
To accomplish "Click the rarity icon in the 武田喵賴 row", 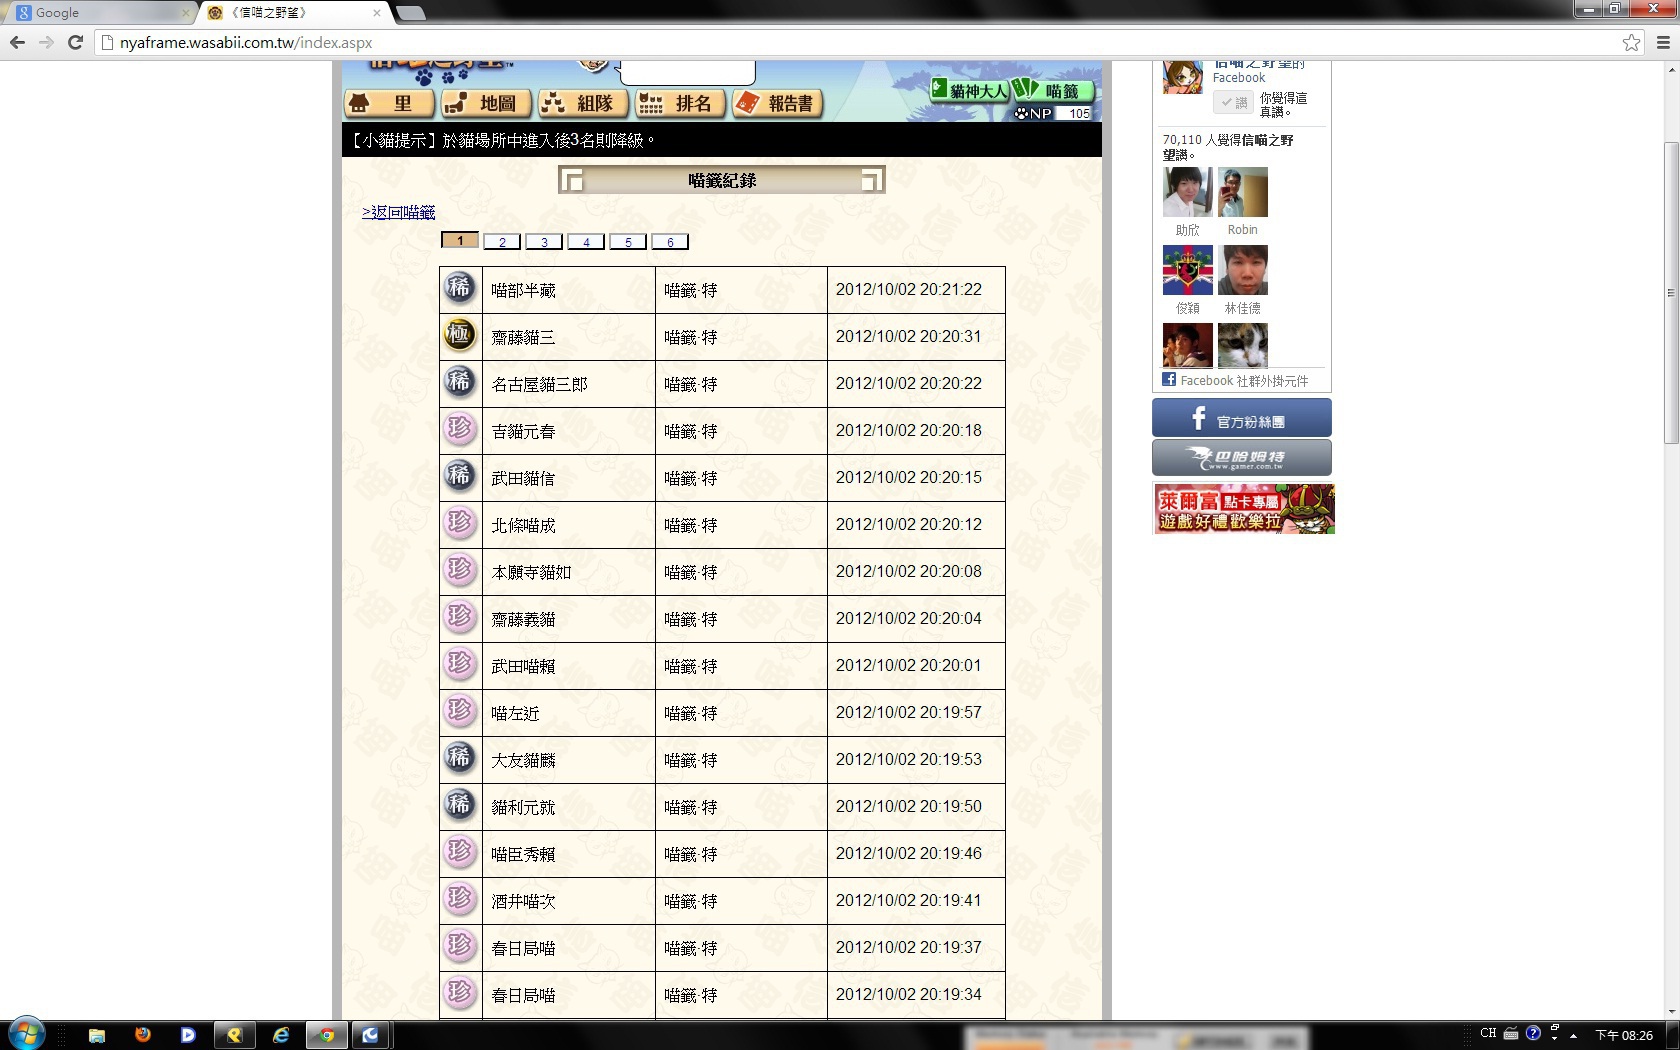I will pyautogui.click(x=459, y=665).
